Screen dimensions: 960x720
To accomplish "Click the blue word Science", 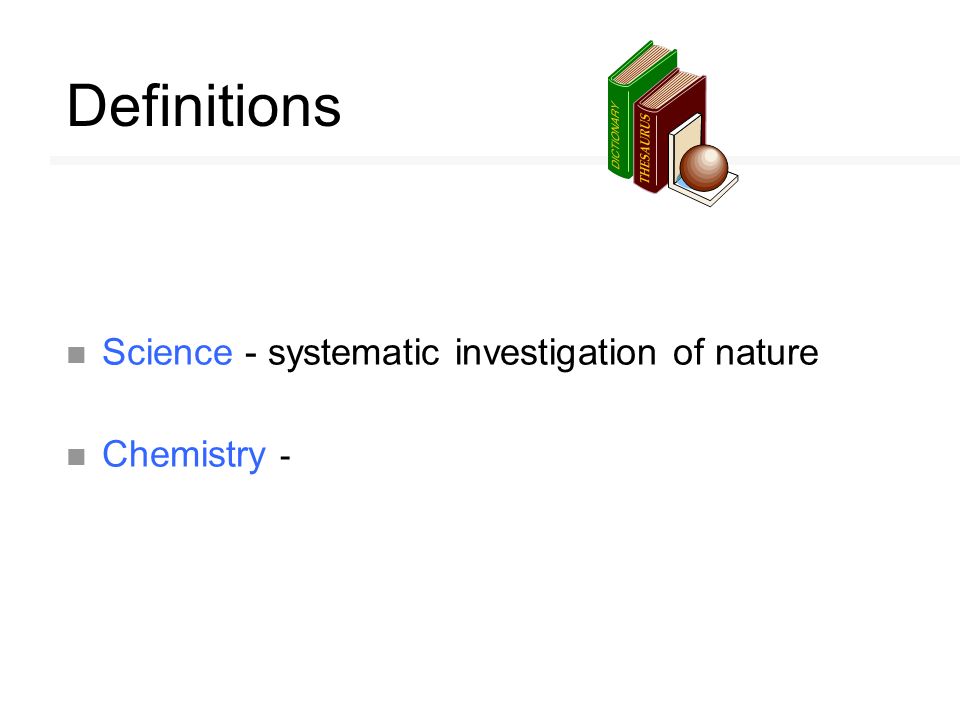I will coord(167,353).
